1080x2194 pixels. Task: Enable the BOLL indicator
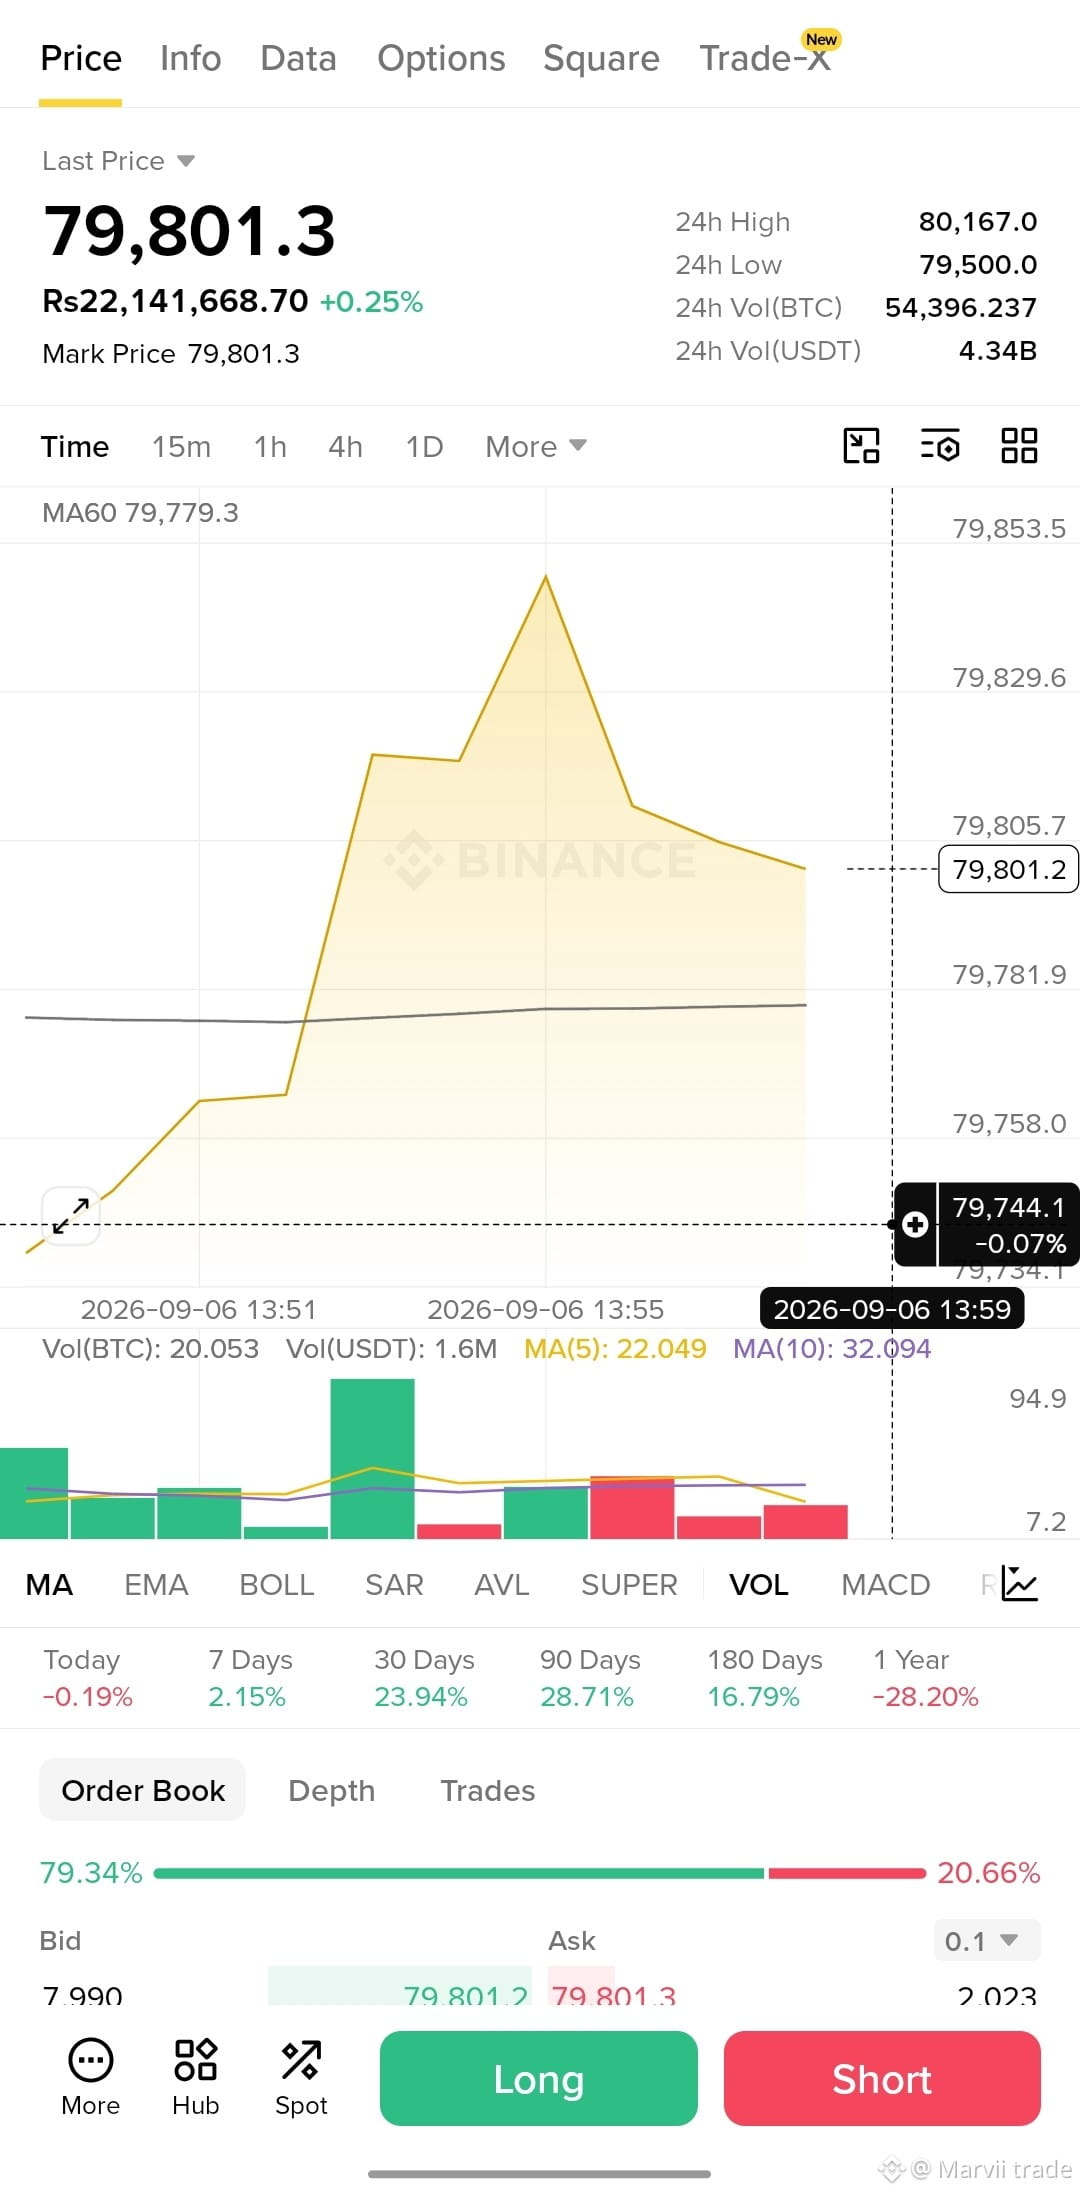point(277,1585)
